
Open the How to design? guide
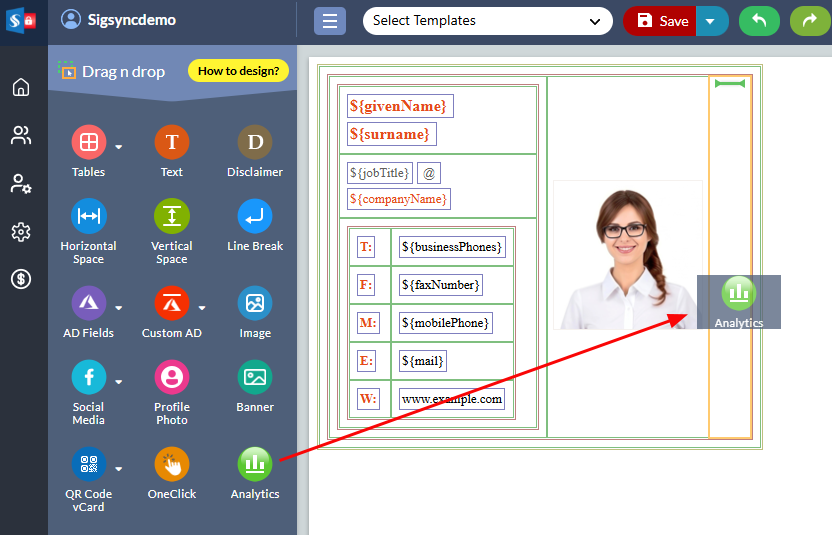[238, 71]
